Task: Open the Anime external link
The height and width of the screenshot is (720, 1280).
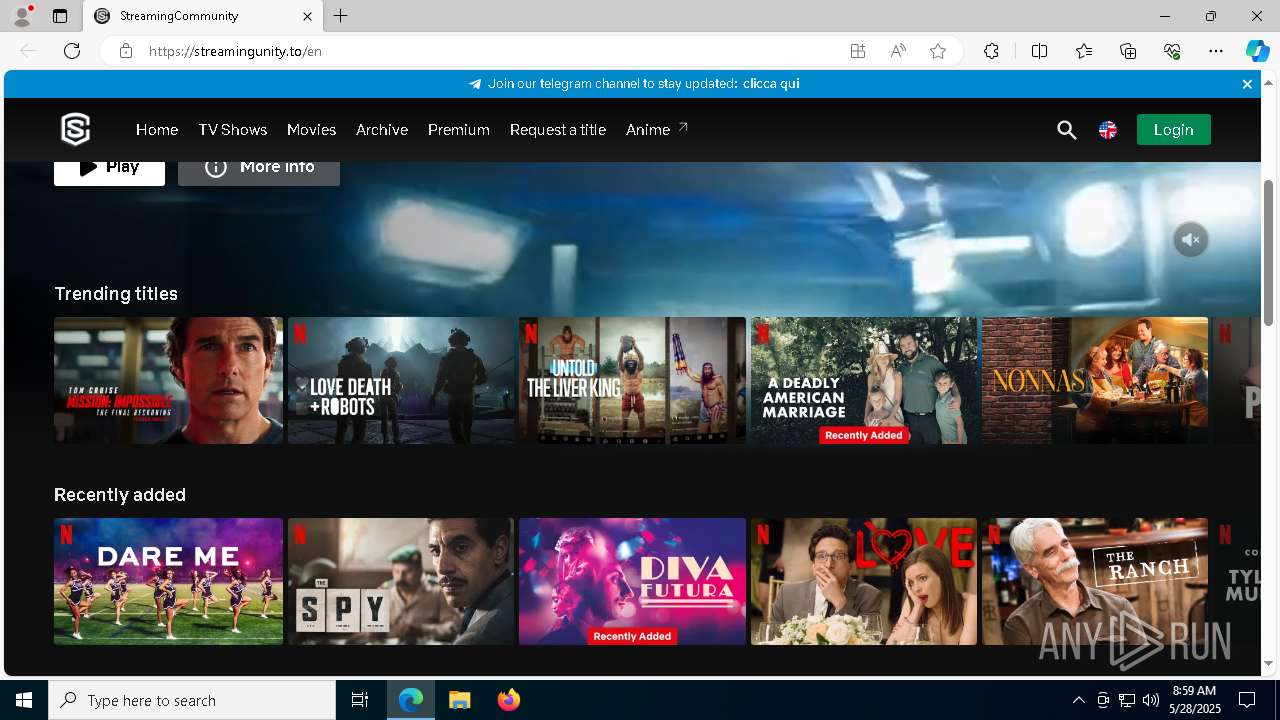Action: coord(657,130)
